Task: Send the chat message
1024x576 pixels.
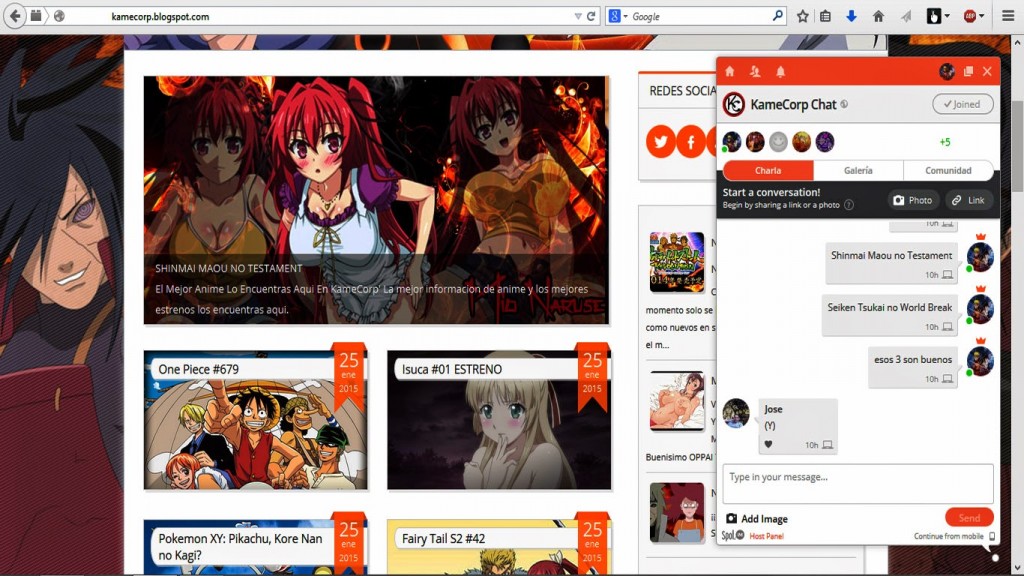Action: click(x=969, y=517)
